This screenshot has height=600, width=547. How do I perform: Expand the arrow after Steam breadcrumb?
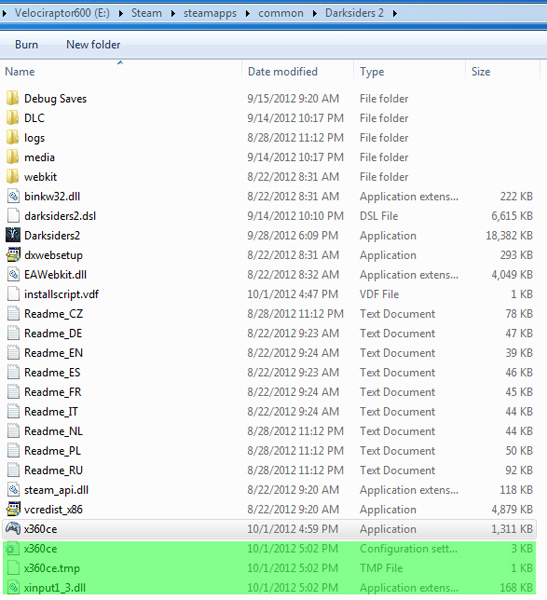pos(173,13)
